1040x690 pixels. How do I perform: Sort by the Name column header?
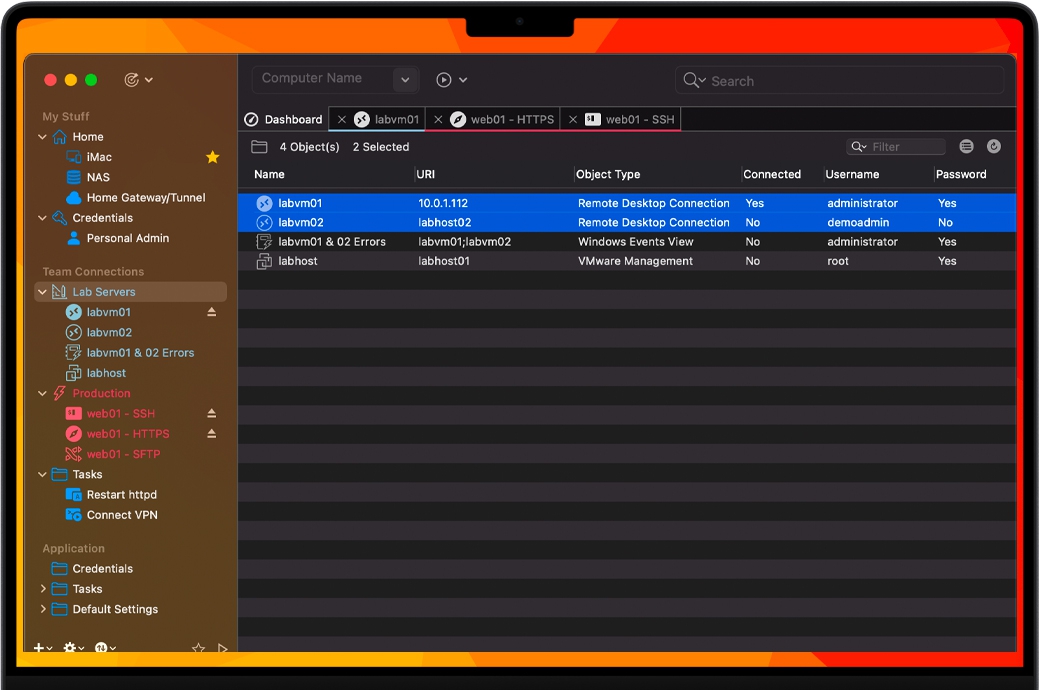coord(269,174)
